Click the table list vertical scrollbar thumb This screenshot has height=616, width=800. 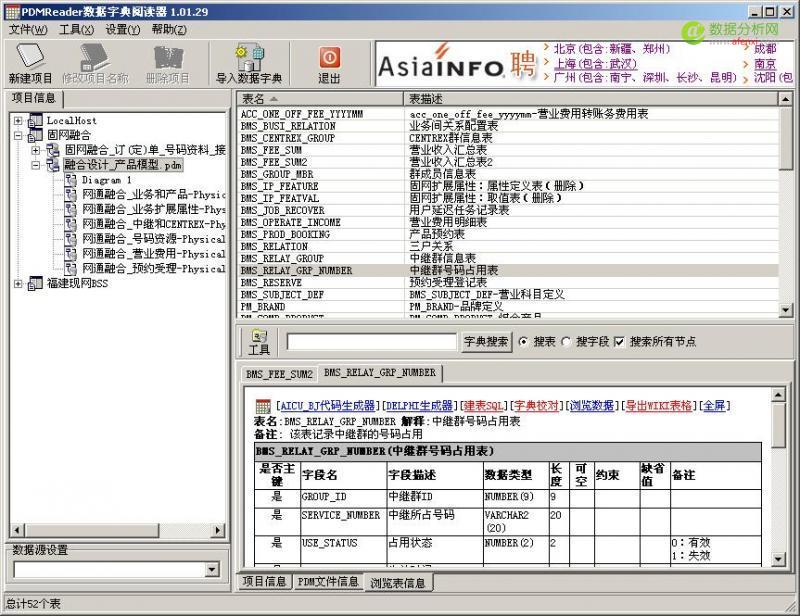[786, 138]
